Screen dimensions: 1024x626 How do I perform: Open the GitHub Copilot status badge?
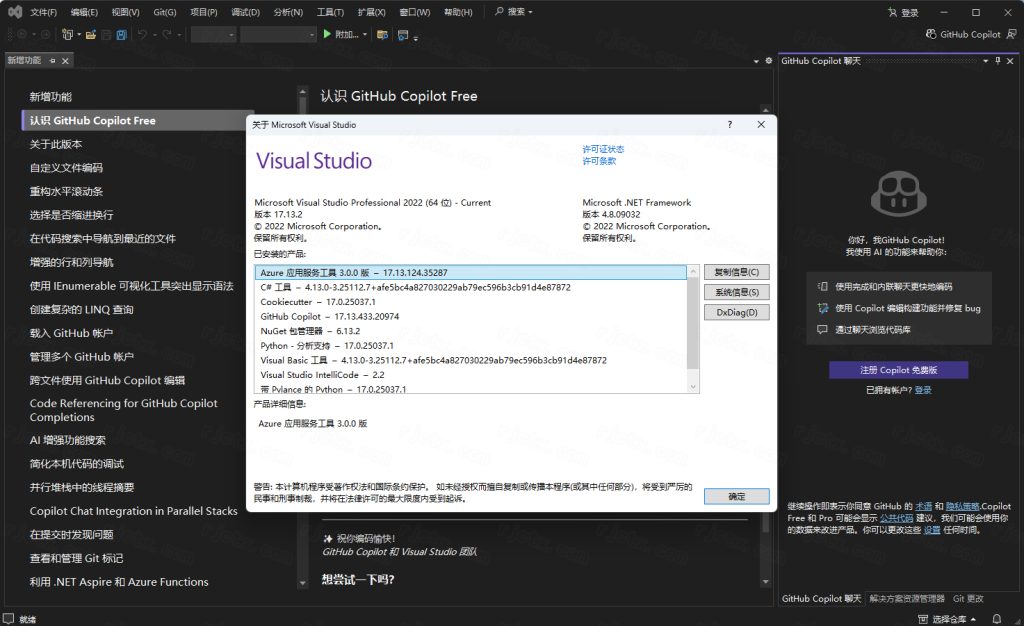click(964, 34)
